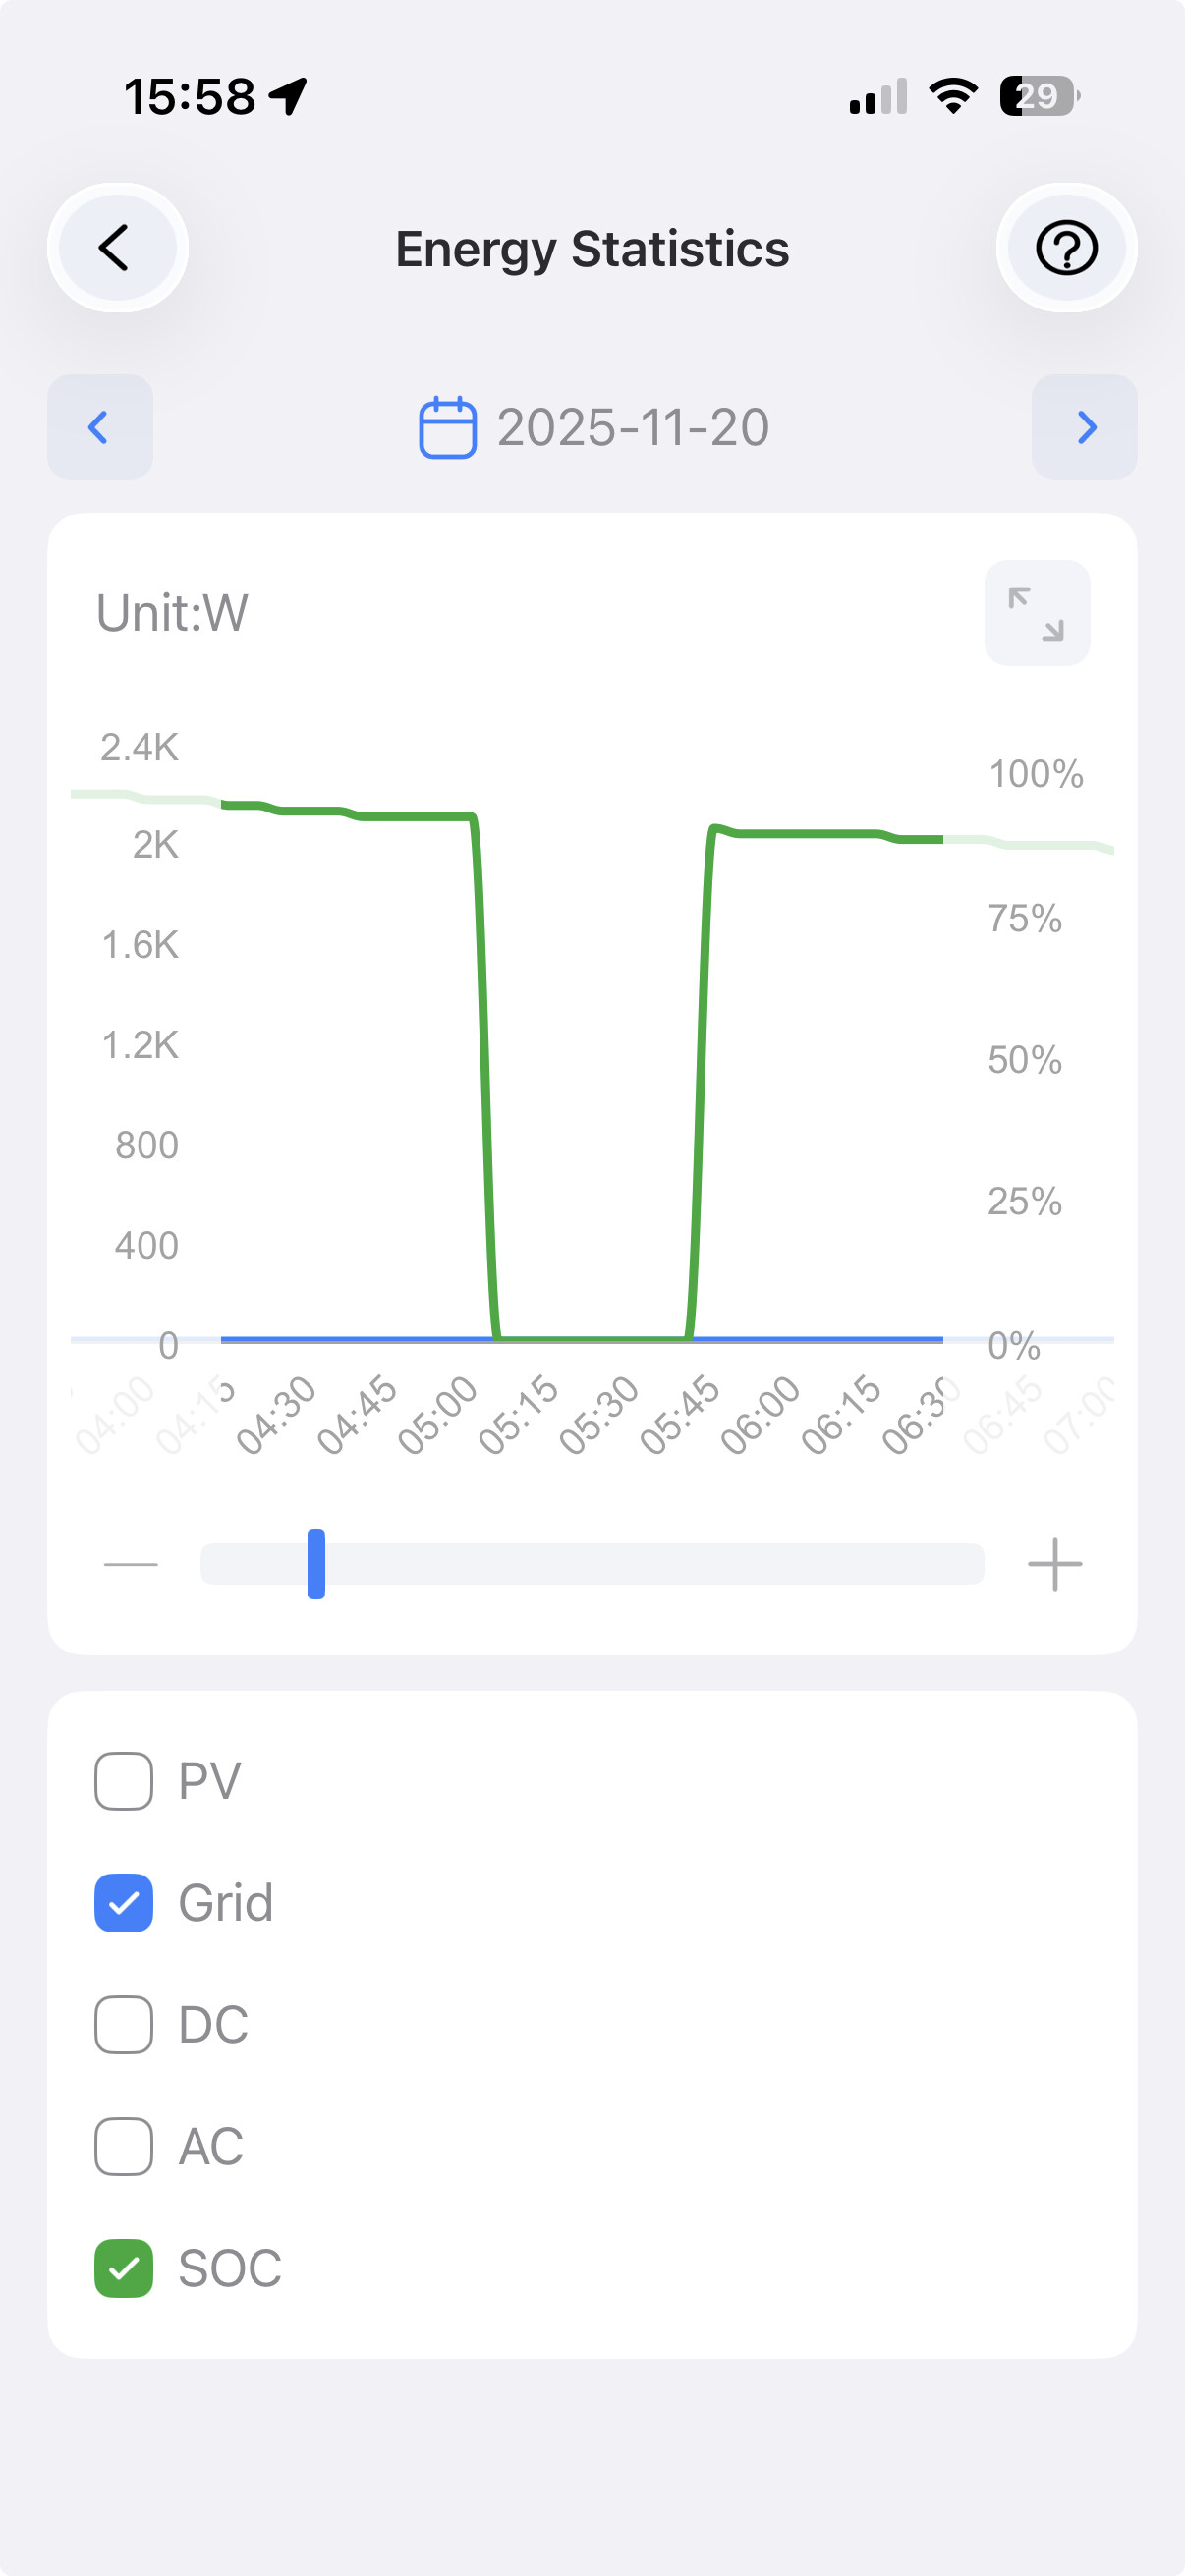Tap the 05:30 time label on axis
The height and width of the screenshot is (2576, 1185).
pyautogui.click(x=599, y=1414)
